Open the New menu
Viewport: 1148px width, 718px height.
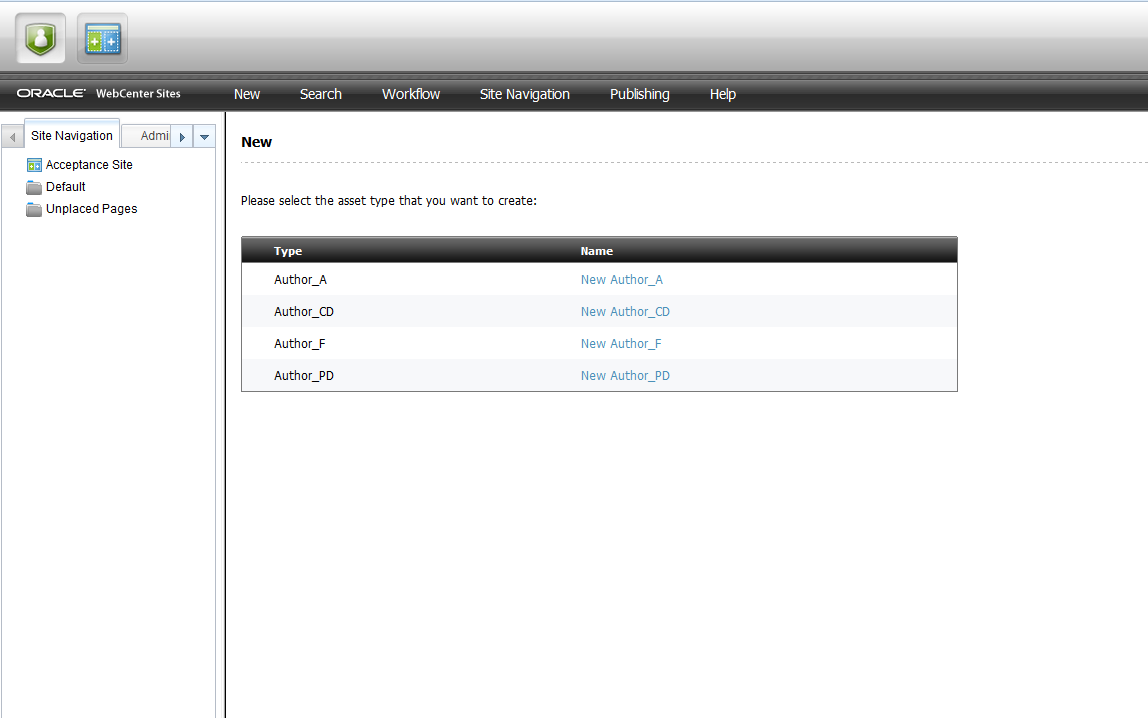pyautogui.click(x=247, y=94)
